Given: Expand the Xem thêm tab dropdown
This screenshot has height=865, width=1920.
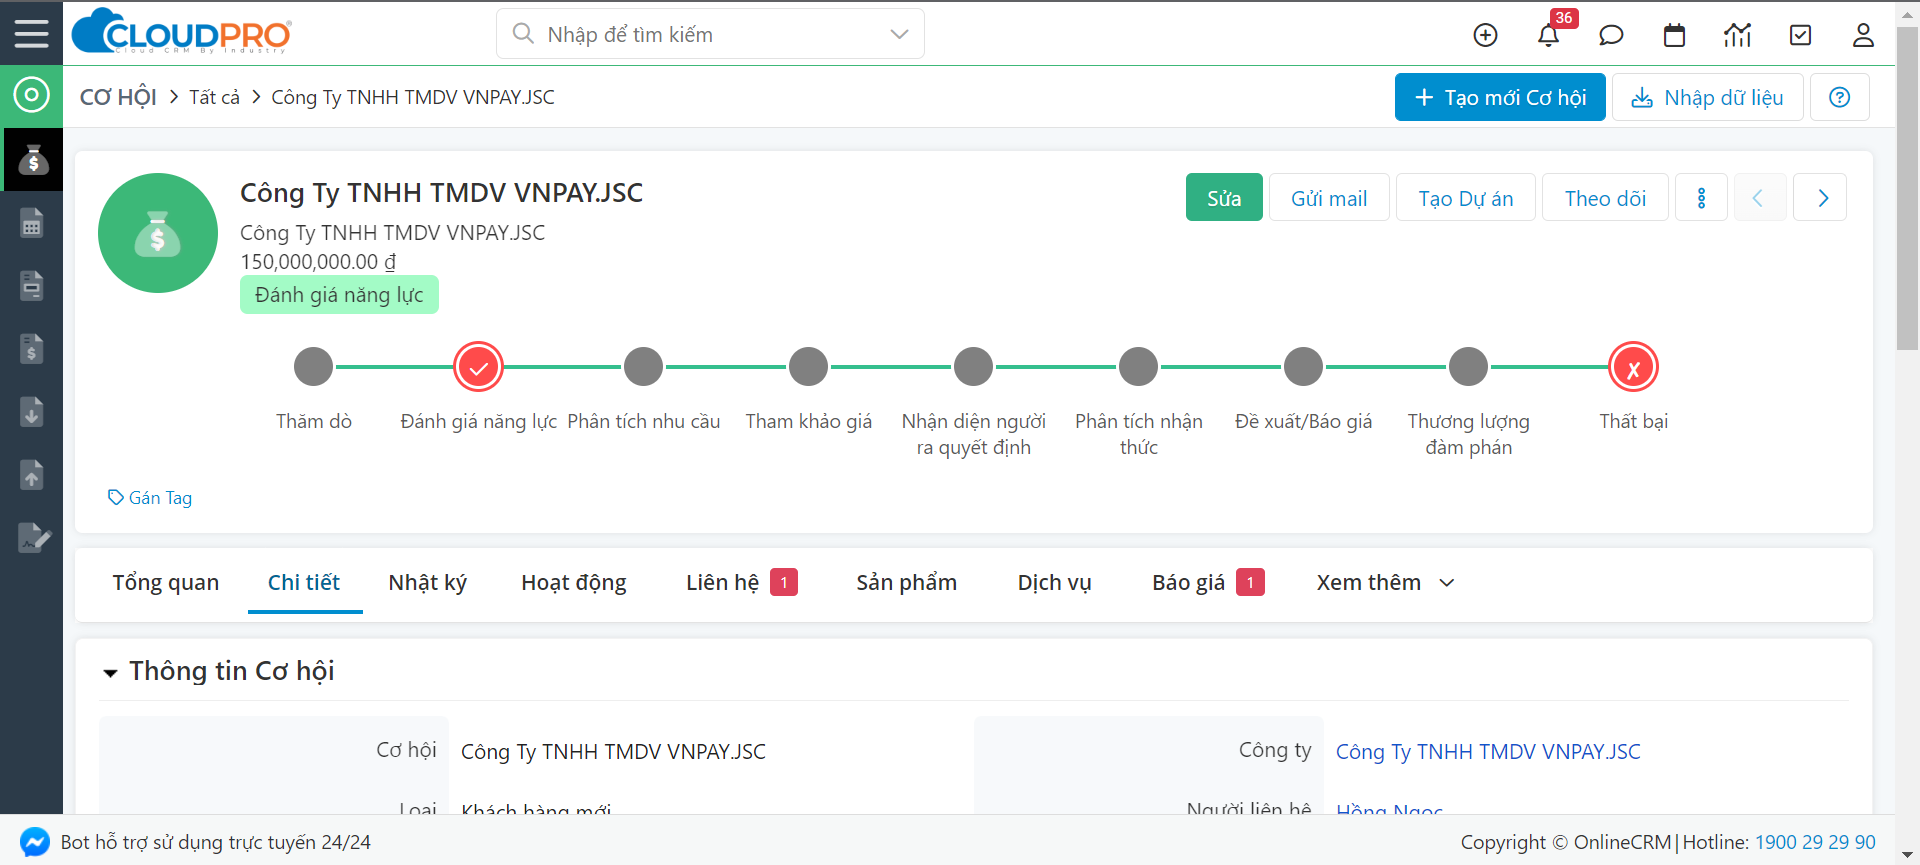Looking at the screenshot, I should click(1385, 582).
